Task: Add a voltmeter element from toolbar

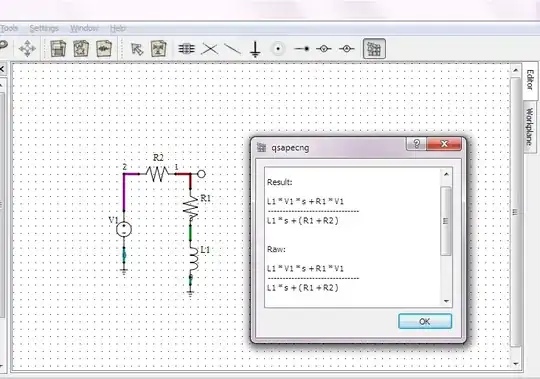Action: tap(323, 49)
